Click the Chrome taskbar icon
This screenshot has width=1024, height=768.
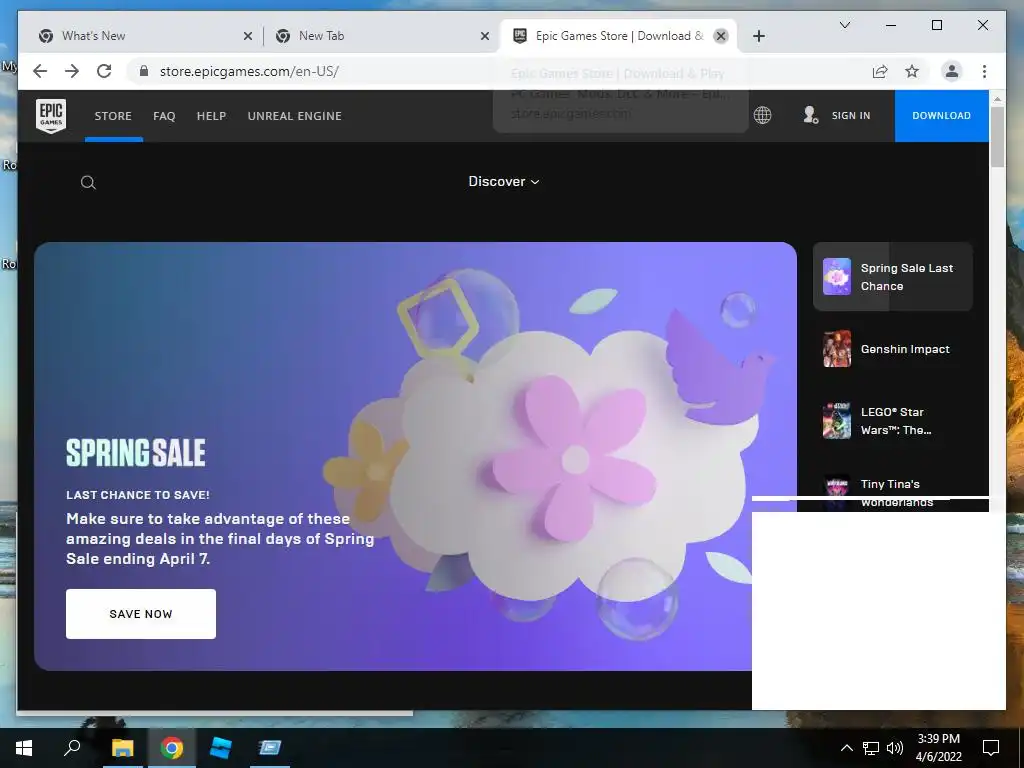tap(172, 748)
